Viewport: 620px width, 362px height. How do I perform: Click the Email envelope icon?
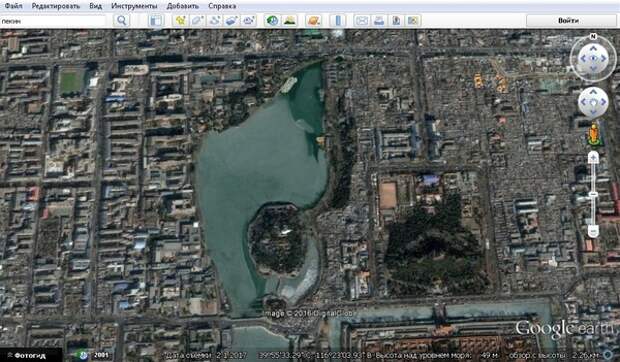click(362, 21)
